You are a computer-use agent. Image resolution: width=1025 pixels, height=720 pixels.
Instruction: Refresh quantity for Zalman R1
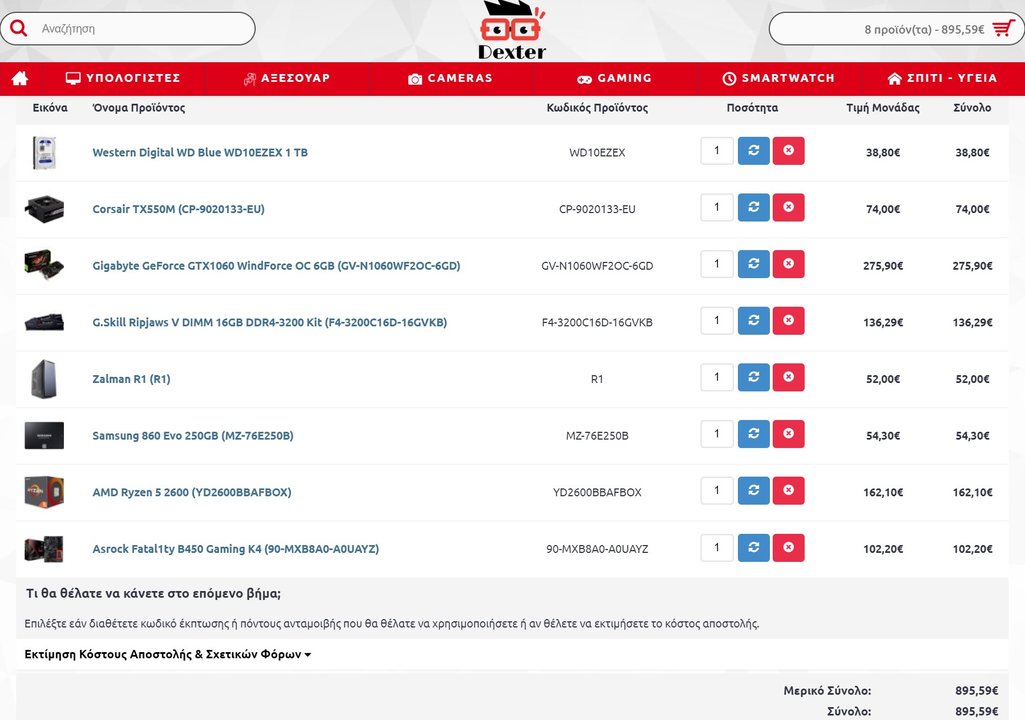click(754, 377)
